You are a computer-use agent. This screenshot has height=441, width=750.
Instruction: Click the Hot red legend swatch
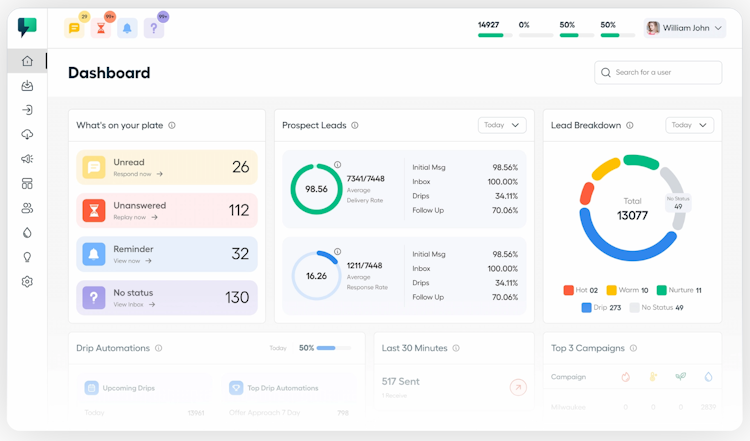click(x=568, y=290)
